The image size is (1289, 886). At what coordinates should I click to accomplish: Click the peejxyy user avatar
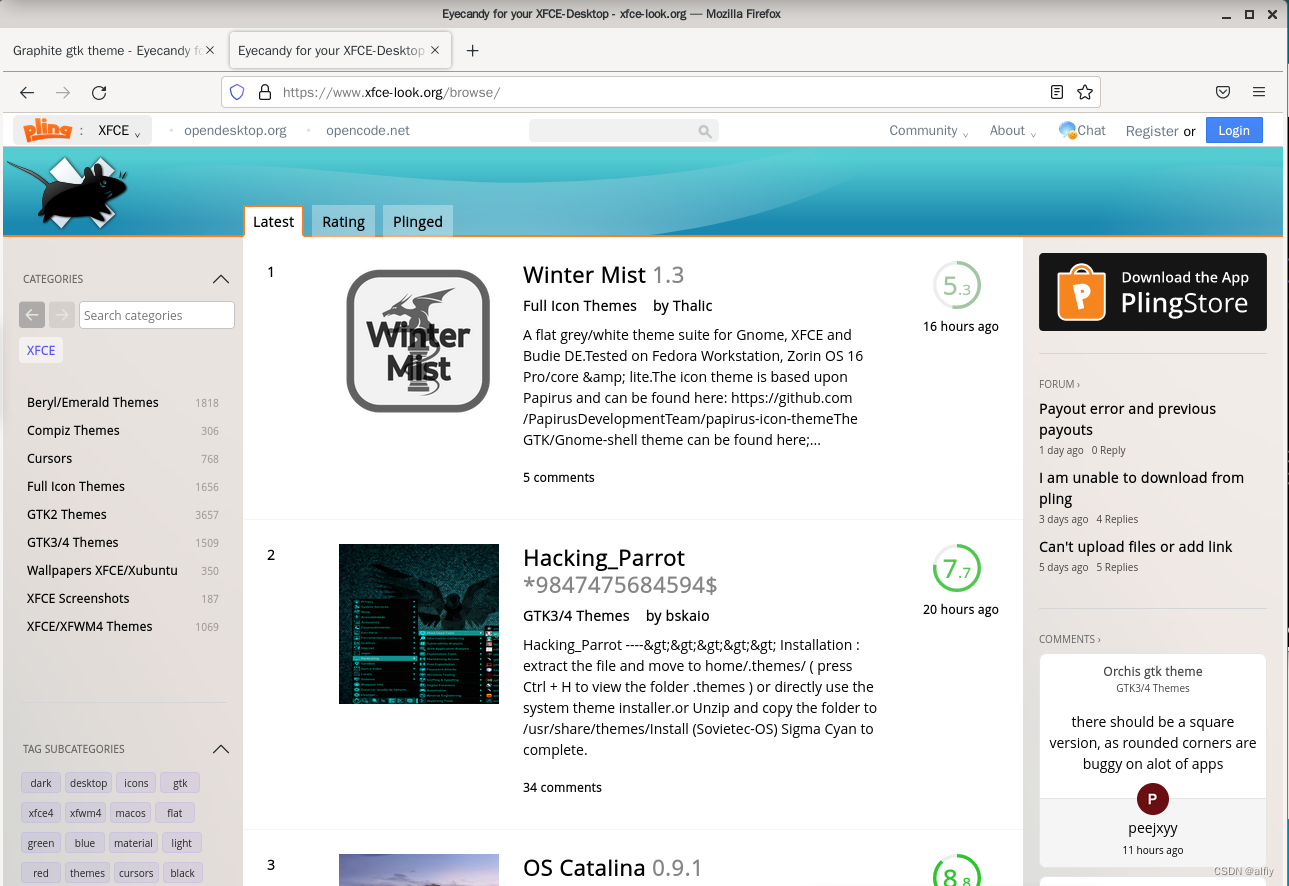[x=1153, y=799]
